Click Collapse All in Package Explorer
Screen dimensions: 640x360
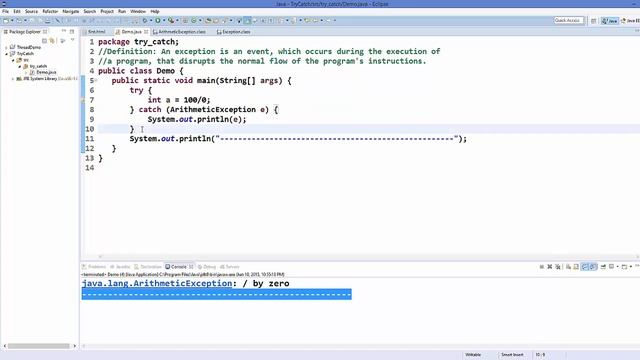(x=44, y=40)
